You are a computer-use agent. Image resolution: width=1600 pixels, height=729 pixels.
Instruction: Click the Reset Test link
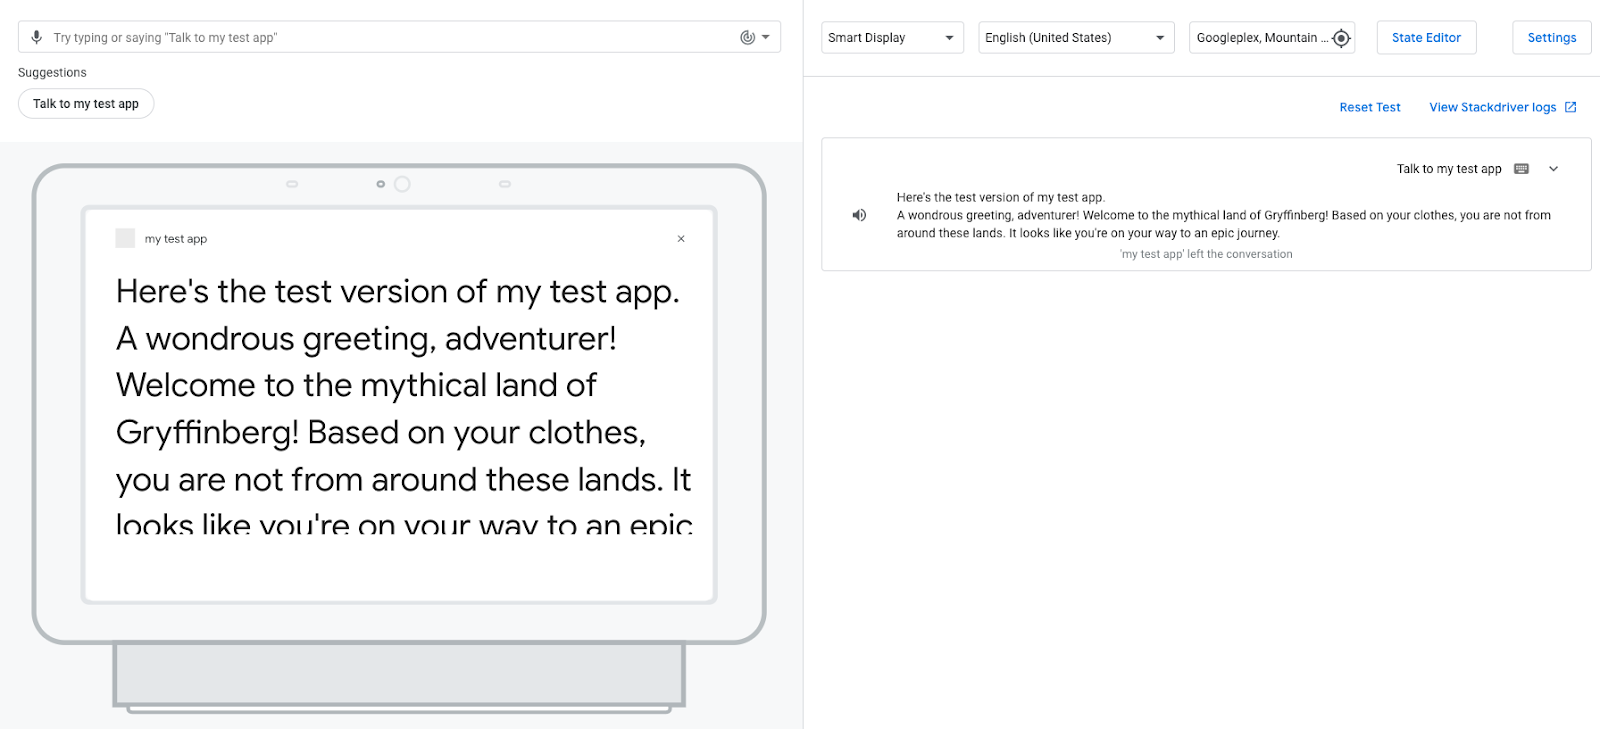pyautogui.click(x=1369, y=107)
